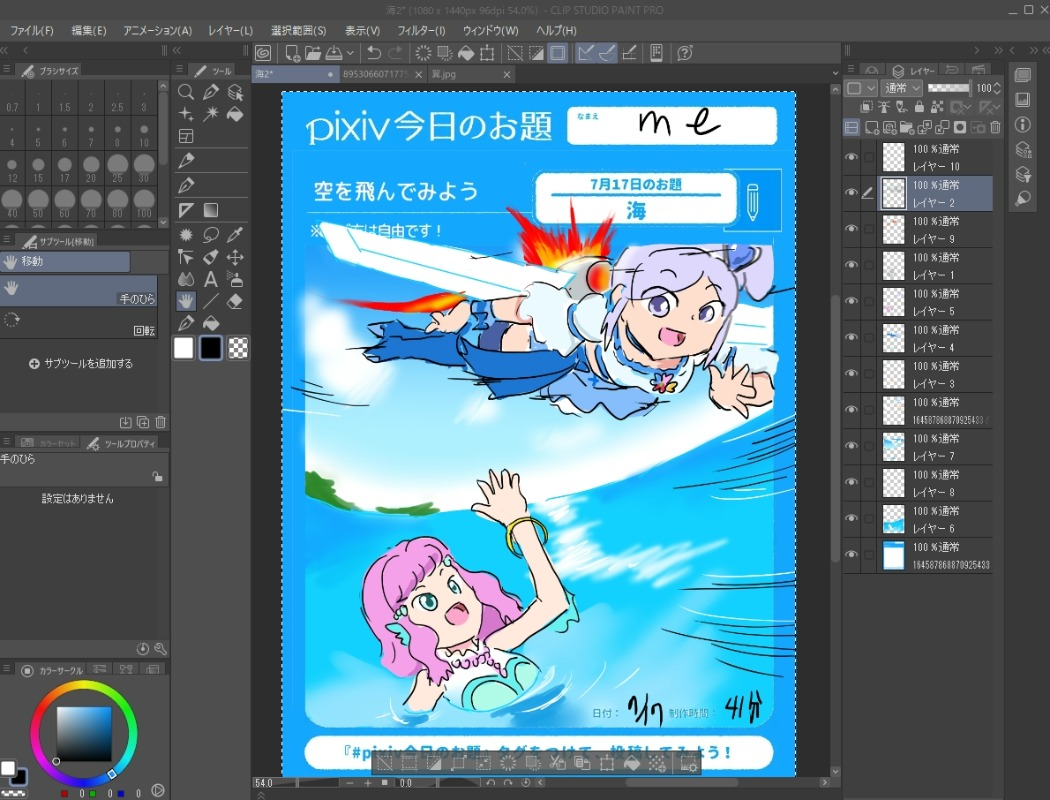This screenshot has width=1050, height=800.
Task: Open the 通常 blending mode dropdown
Action: (901, 88)
